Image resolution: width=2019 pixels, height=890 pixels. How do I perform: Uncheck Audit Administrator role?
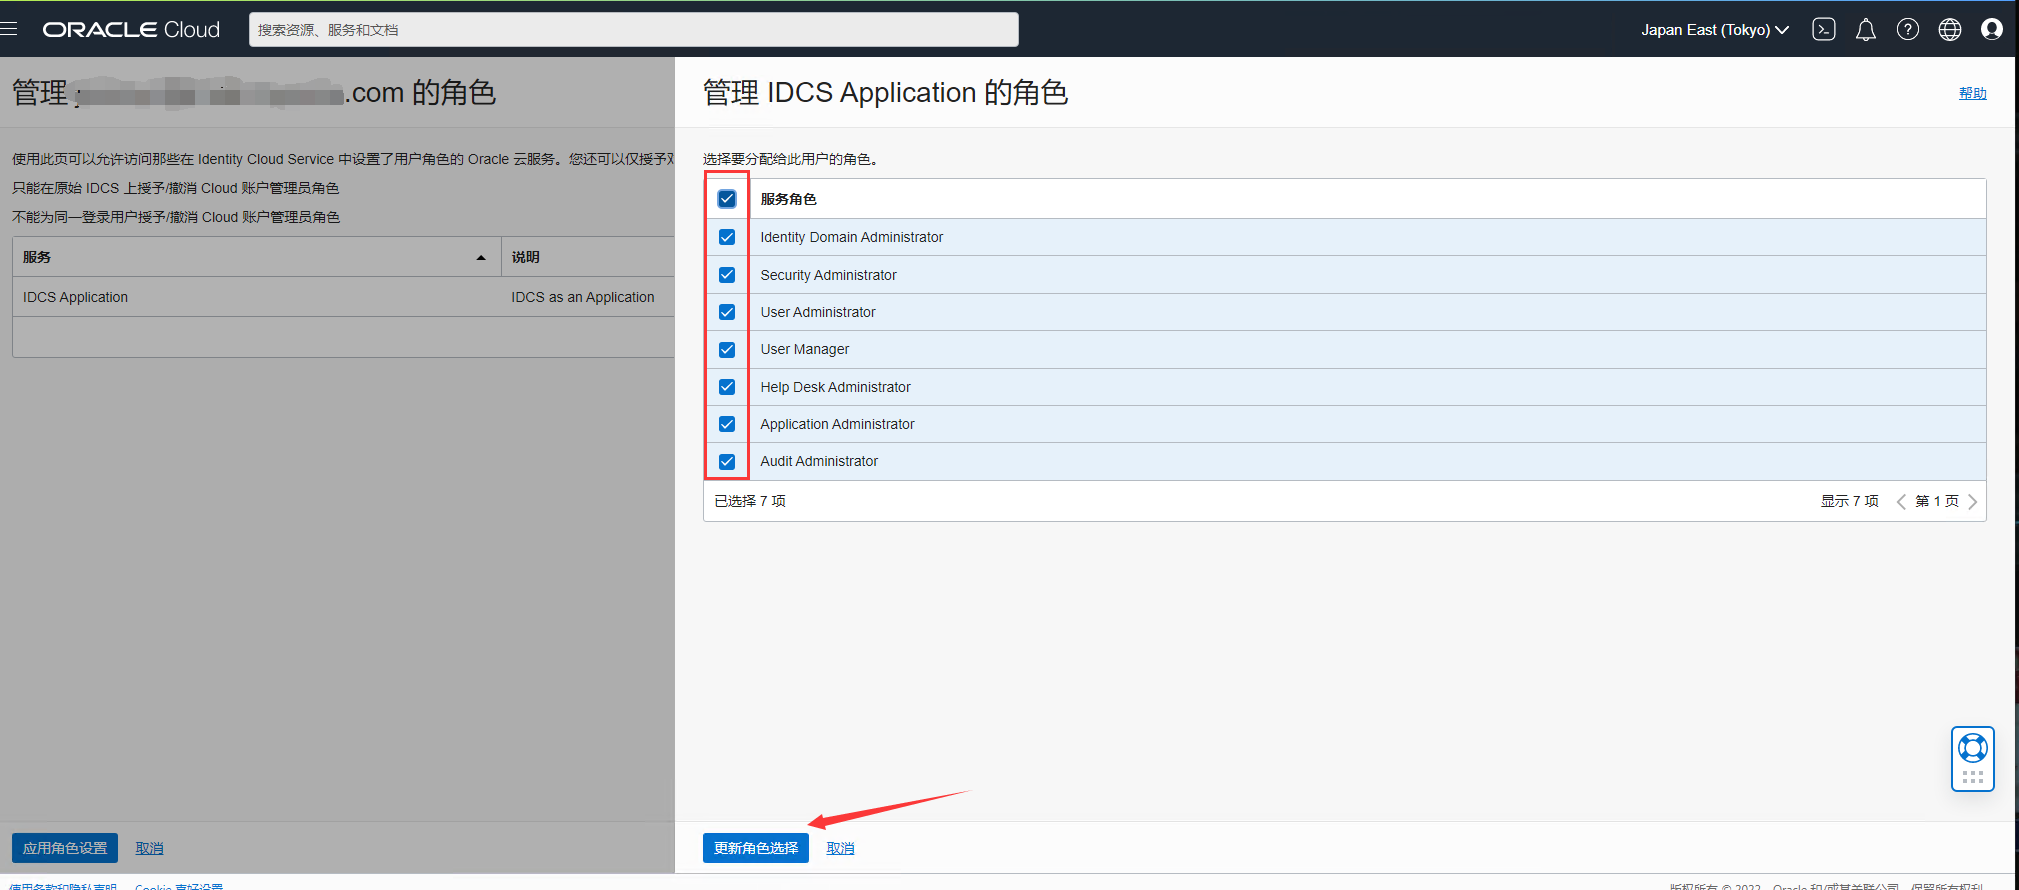coord(727,462)
